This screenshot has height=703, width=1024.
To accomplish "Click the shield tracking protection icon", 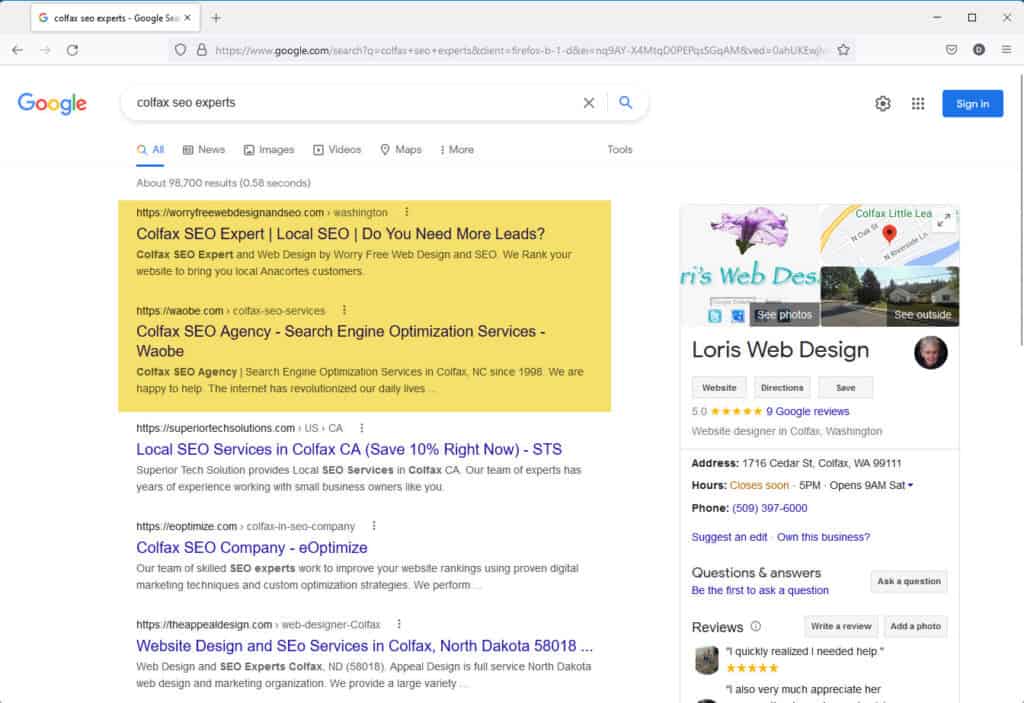I will [180, 50].
